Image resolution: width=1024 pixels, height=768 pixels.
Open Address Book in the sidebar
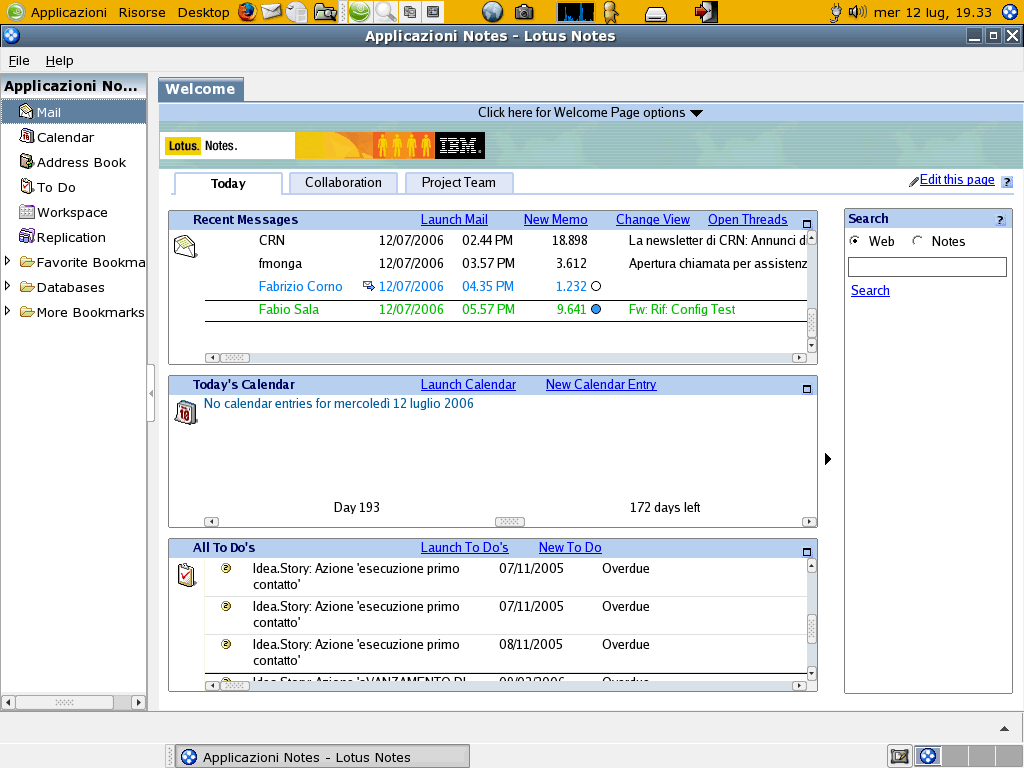point(72,162)
